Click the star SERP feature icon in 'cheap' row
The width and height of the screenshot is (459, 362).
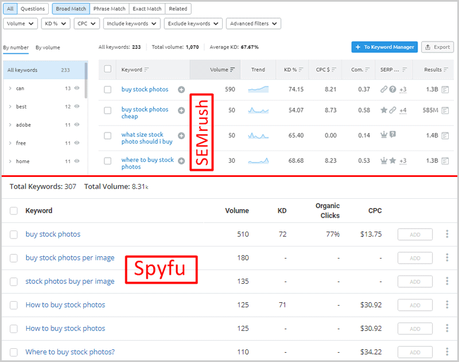[384, 110]
